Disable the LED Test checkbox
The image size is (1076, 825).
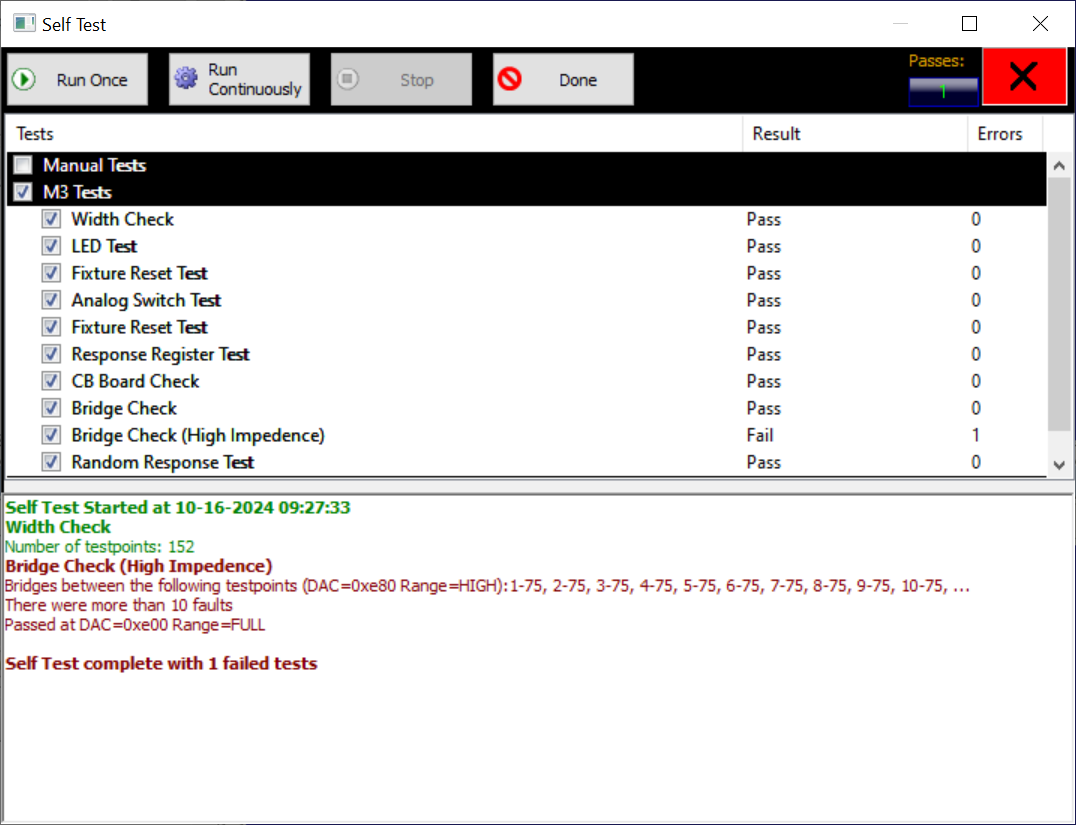pos(51,246)
